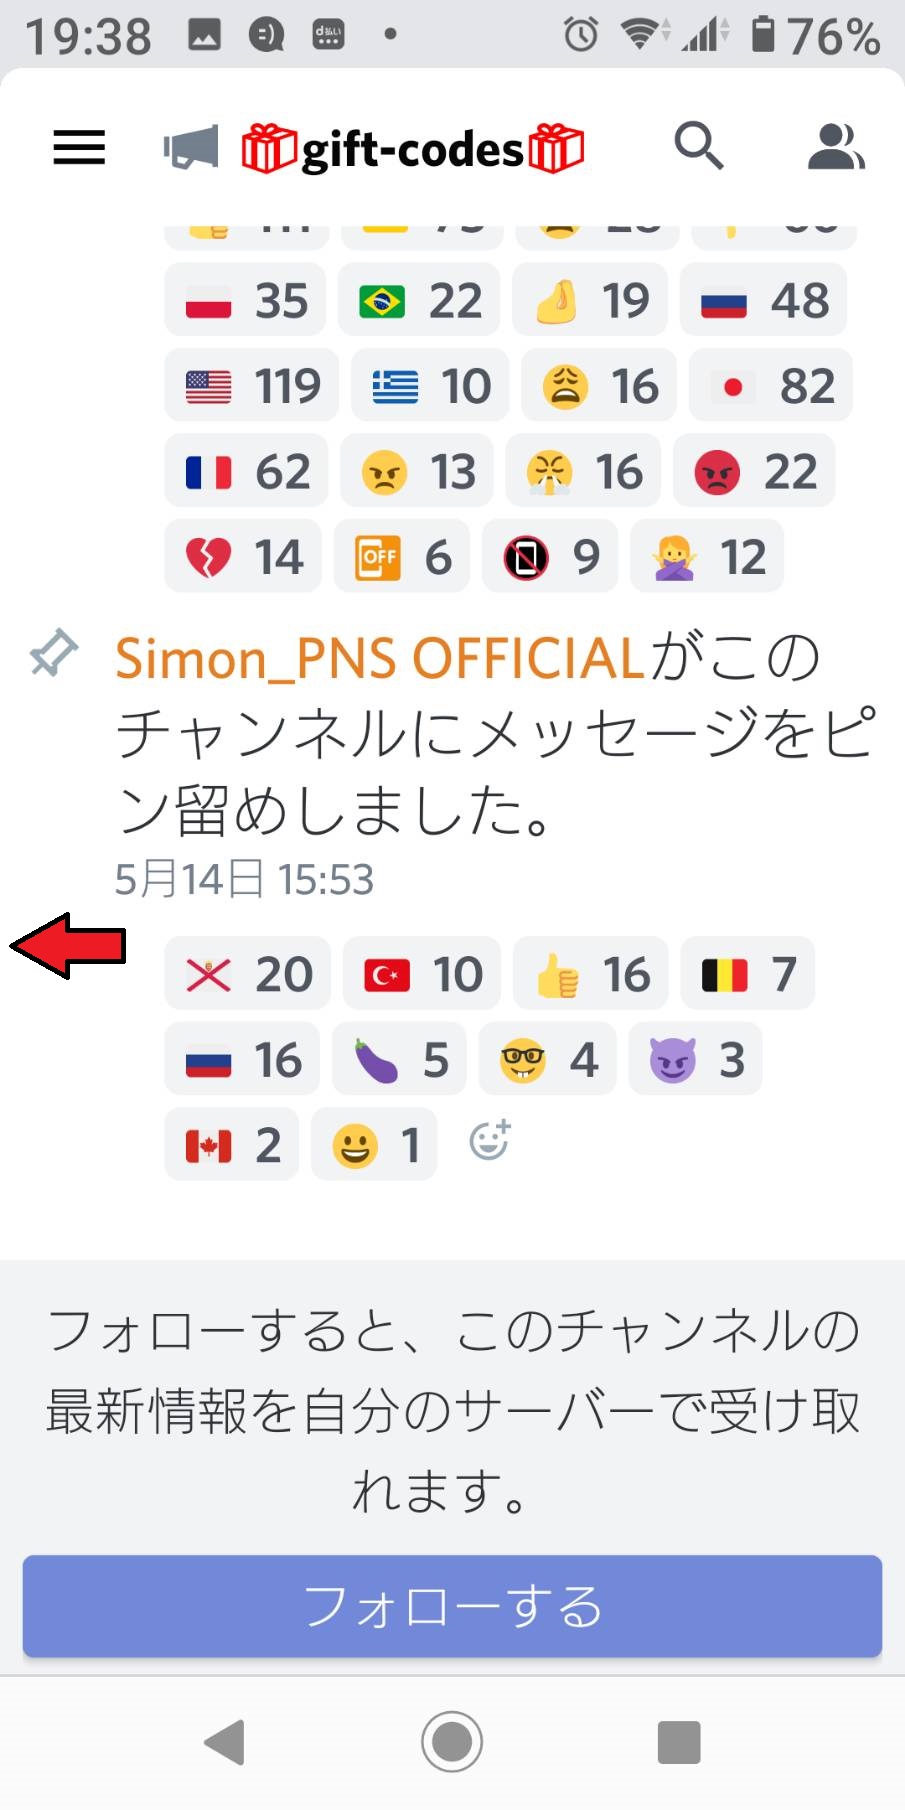Tap the gift-codes channel title
The height and width of the screenshot is (1810, 905).
point(412,149)
